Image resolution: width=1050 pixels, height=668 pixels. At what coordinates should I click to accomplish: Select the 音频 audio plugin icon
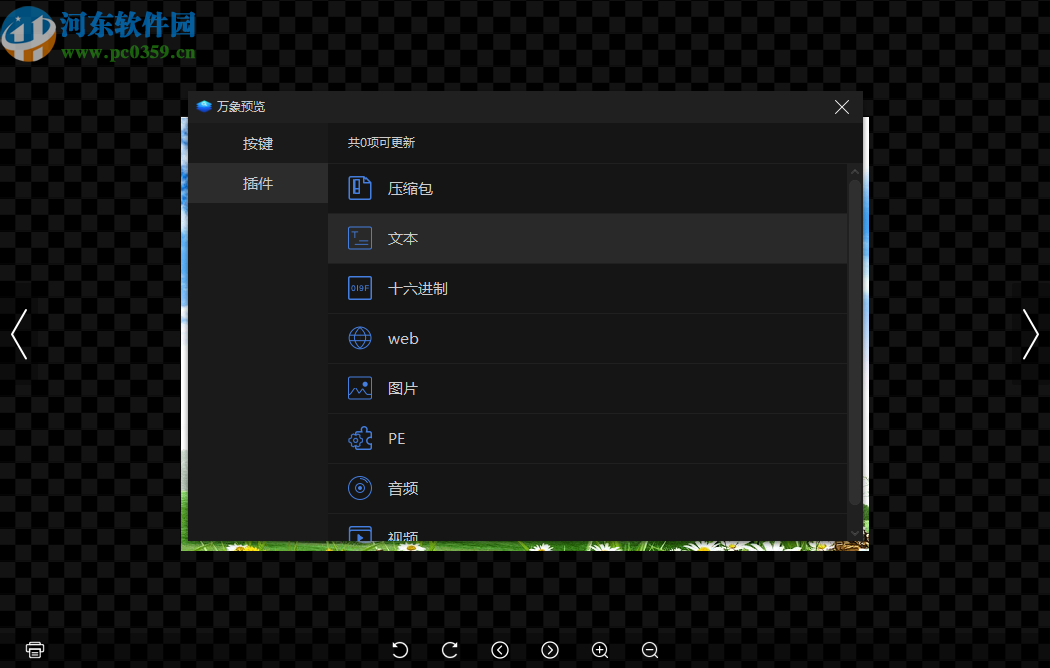pyautogui.click(x=360, y=487)
